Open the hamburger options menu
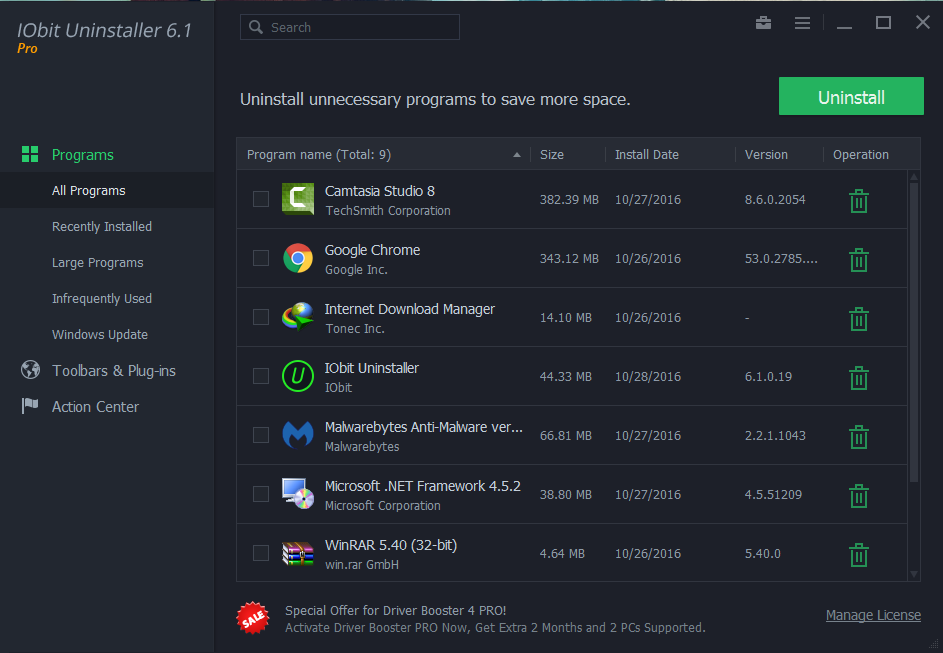 [802, 23]
